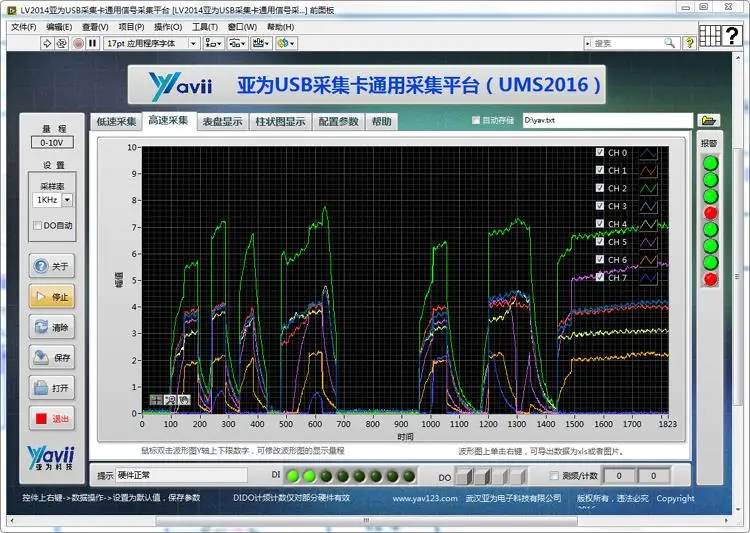Toggle the CH 2 plot checkbox
The image size is (750, 533).
(600, 188)
